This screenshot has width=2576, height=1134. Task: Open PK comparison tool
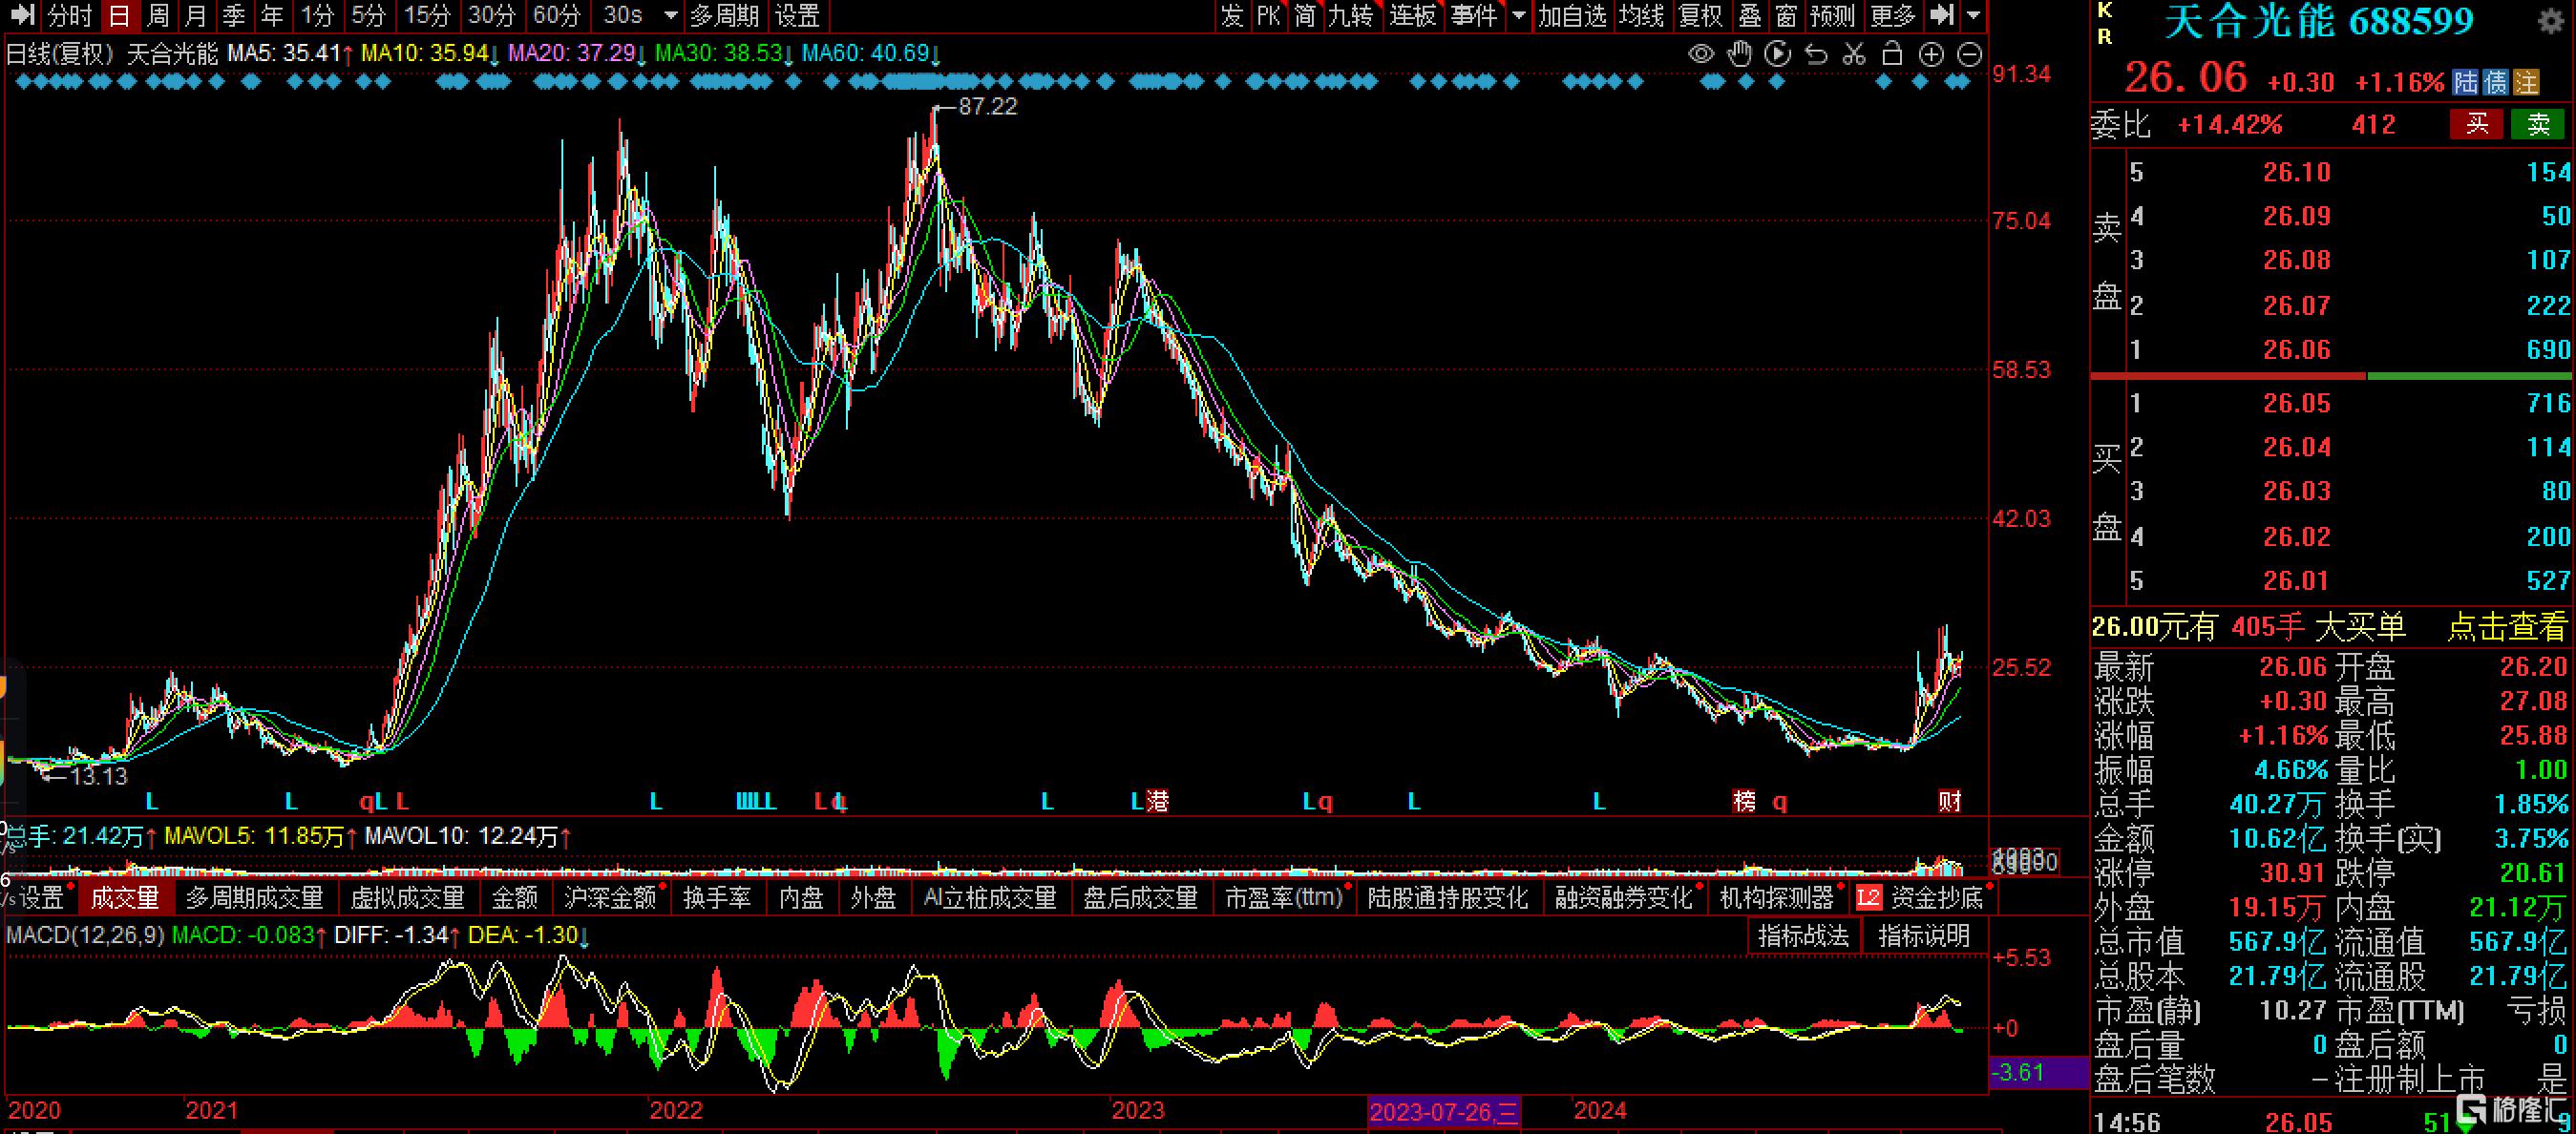click(x=1268, y=15)
